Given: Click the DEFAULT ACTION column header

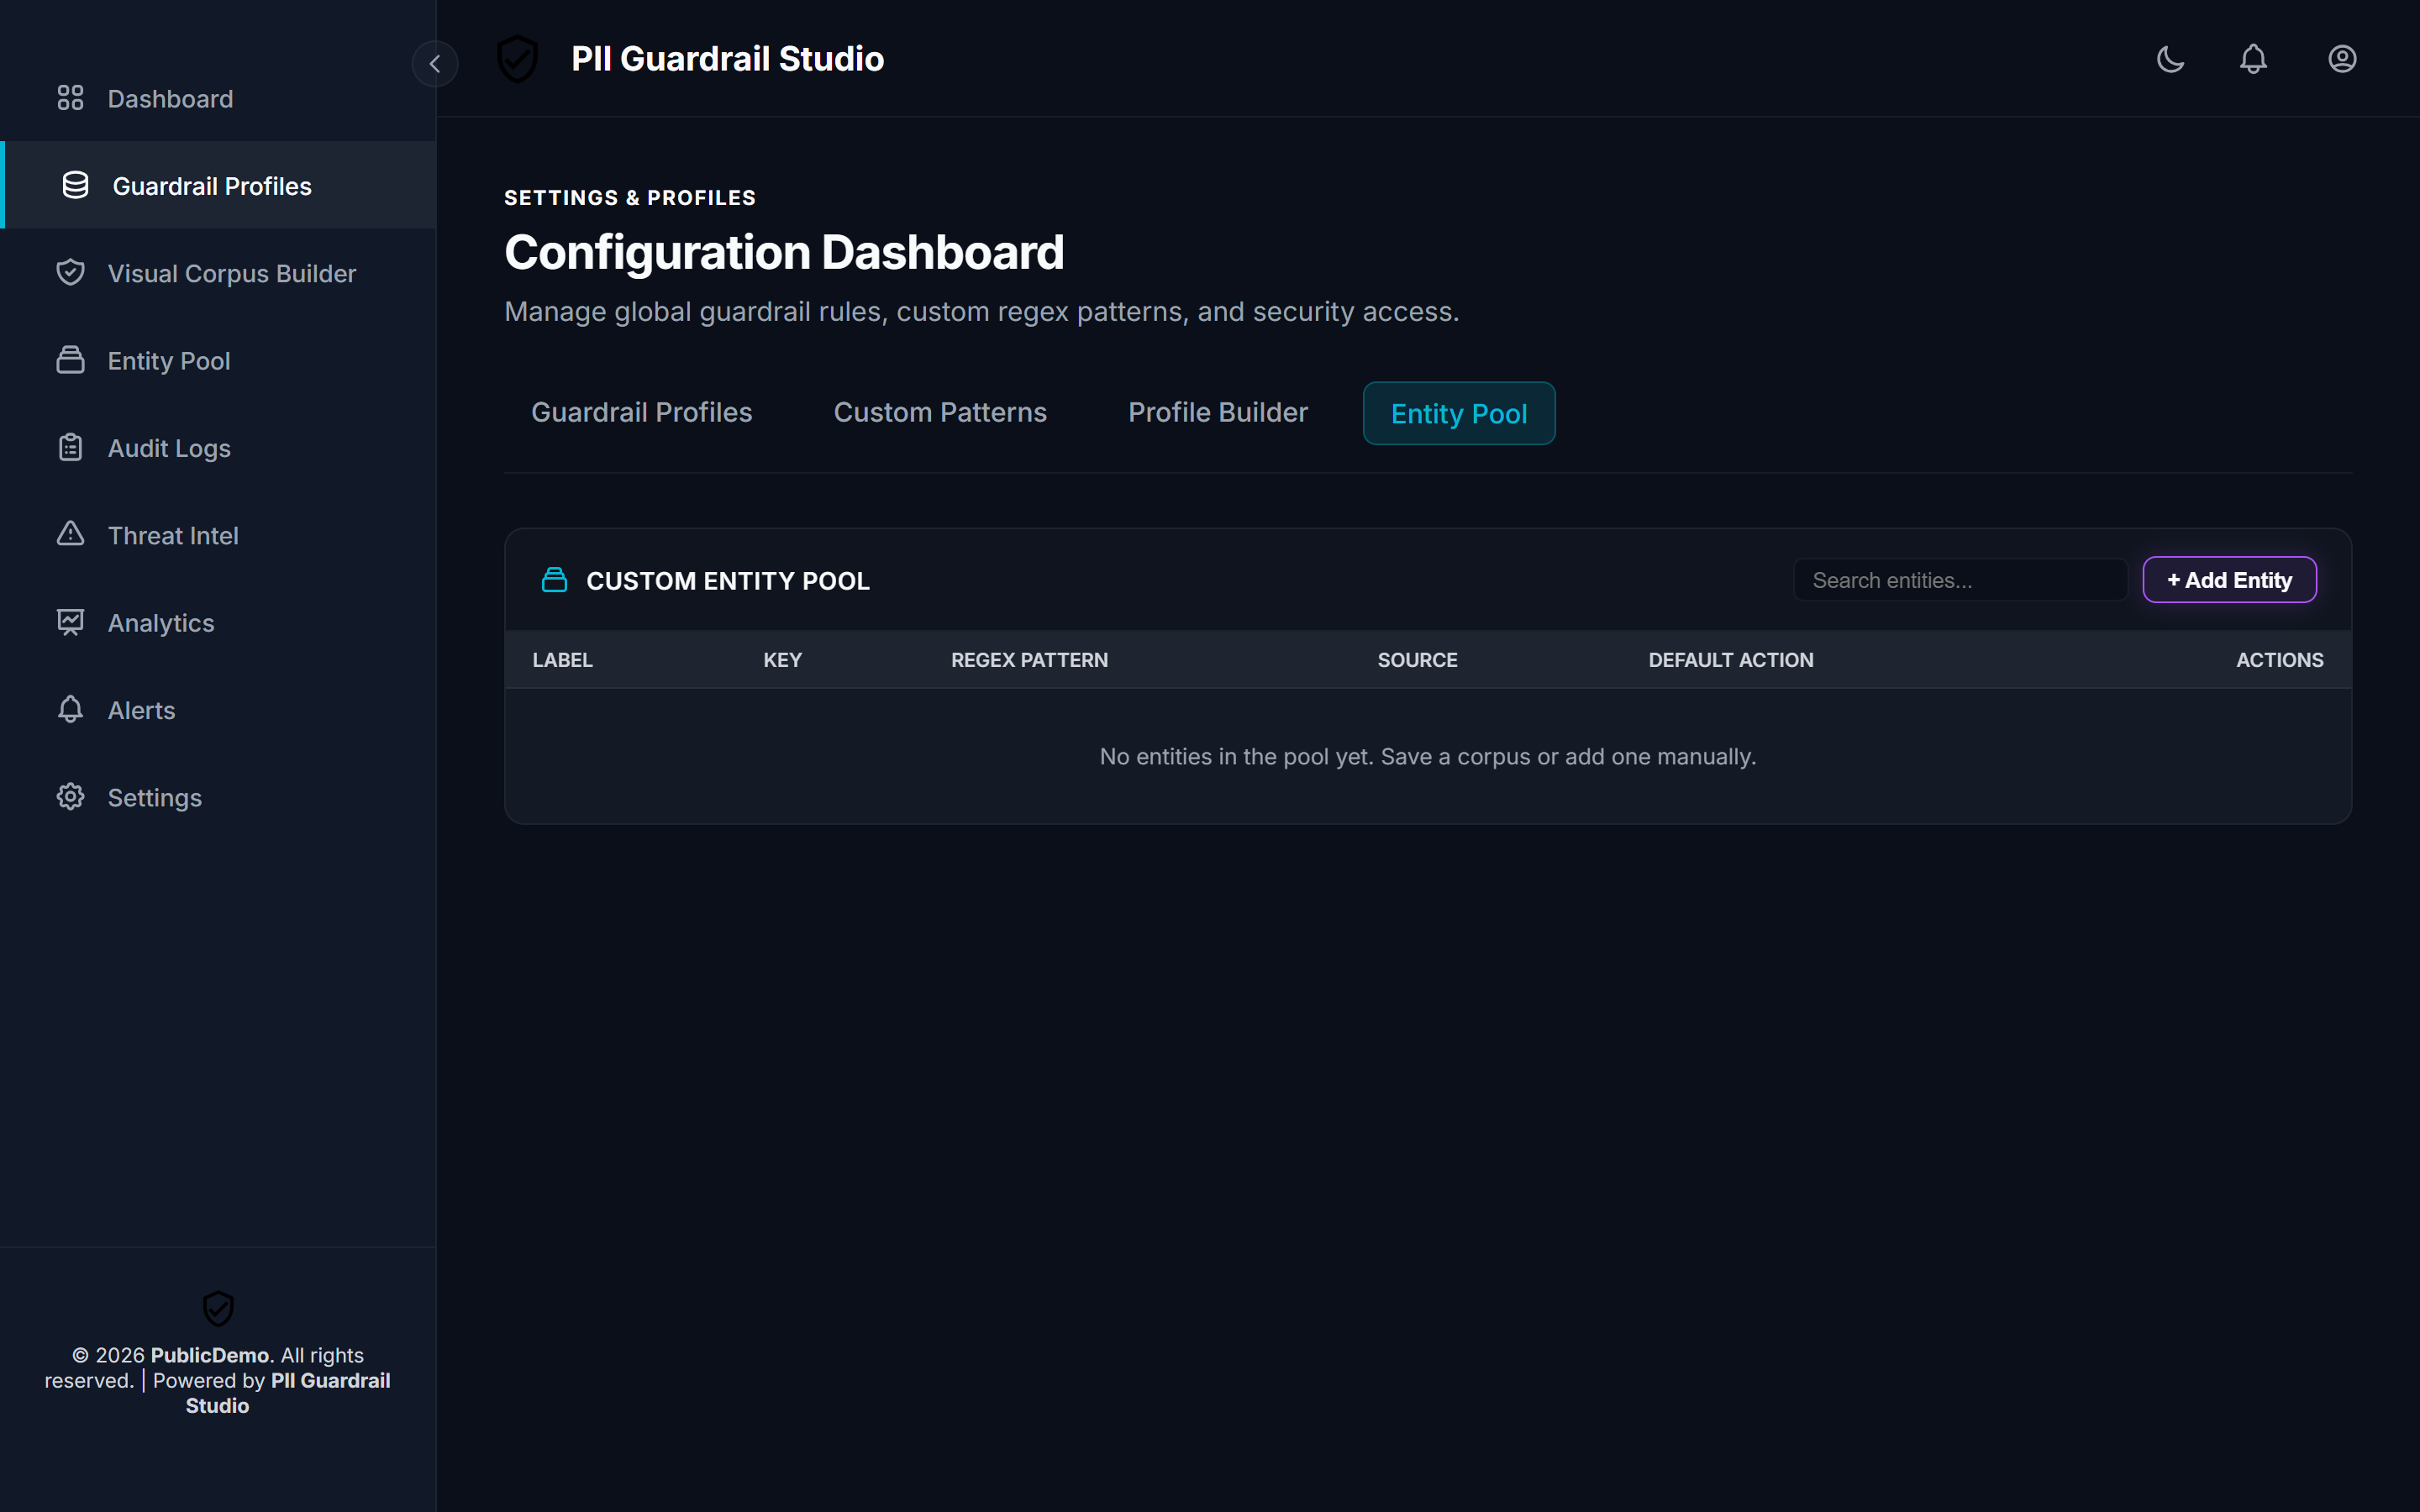Looking at the screenshot, I should (1731, 660).
